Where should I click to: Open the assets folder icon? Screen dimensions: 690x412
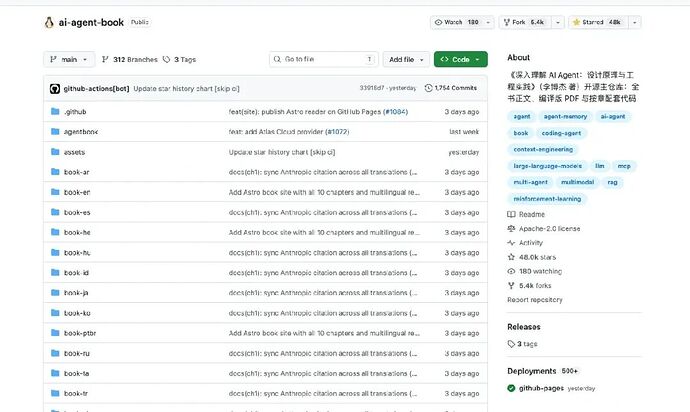pos(55,152)
